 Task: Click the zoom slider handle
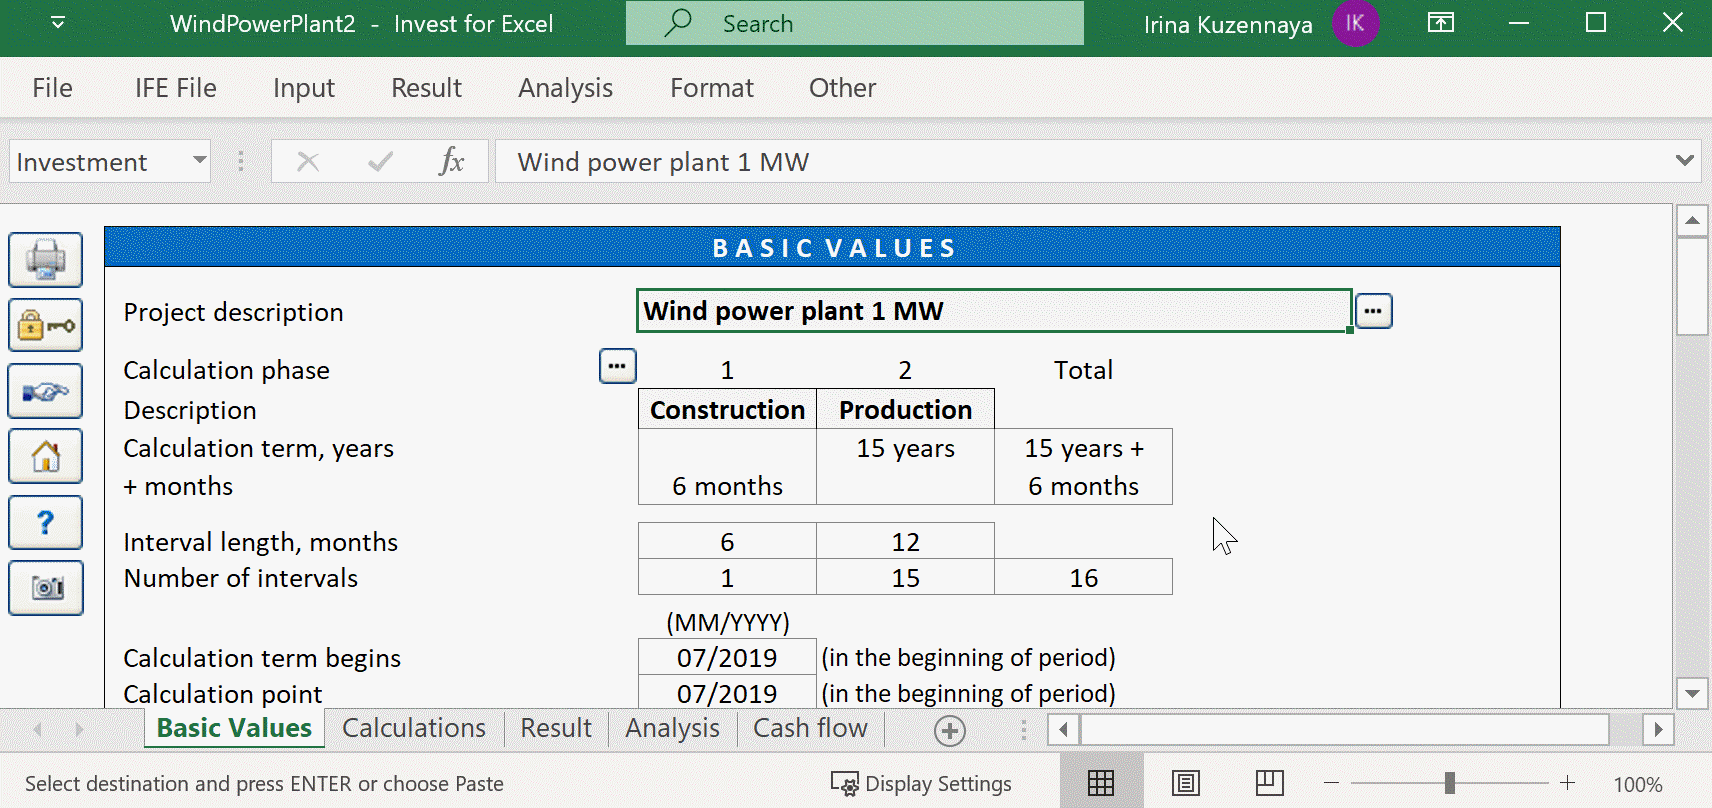pyautogui.click(x=1449, y=783)
